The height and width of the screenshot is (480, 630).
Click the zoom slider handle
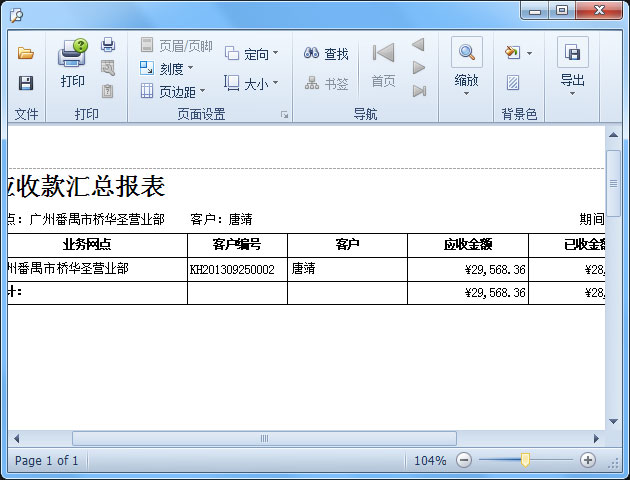point(525,460)
